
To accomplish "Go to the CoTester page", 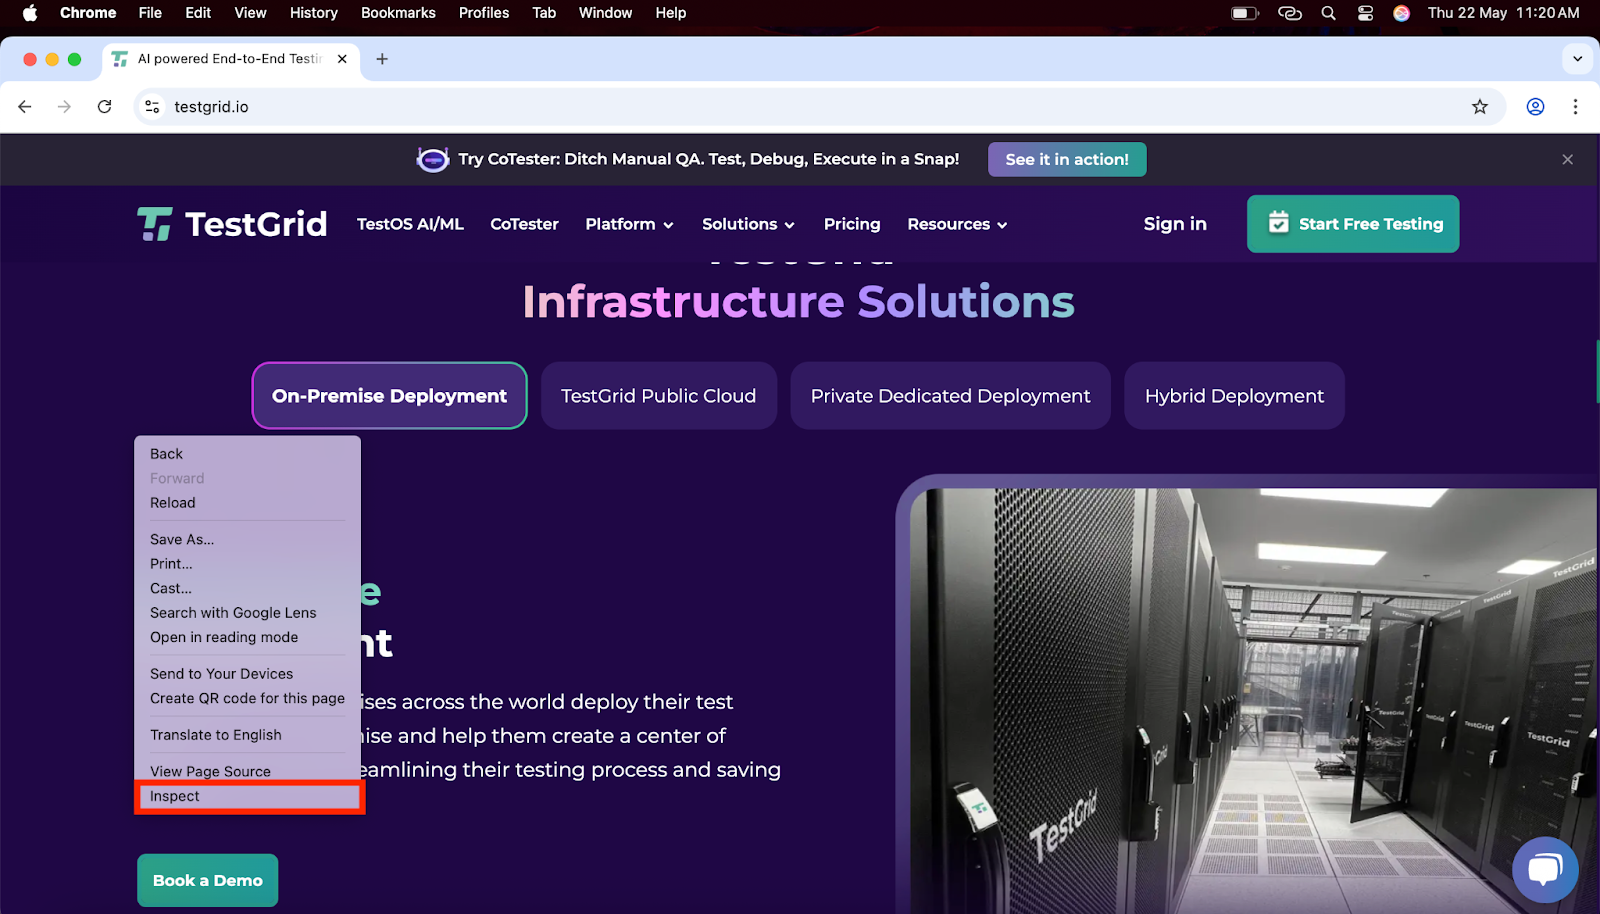I will [x=524, y=224].
